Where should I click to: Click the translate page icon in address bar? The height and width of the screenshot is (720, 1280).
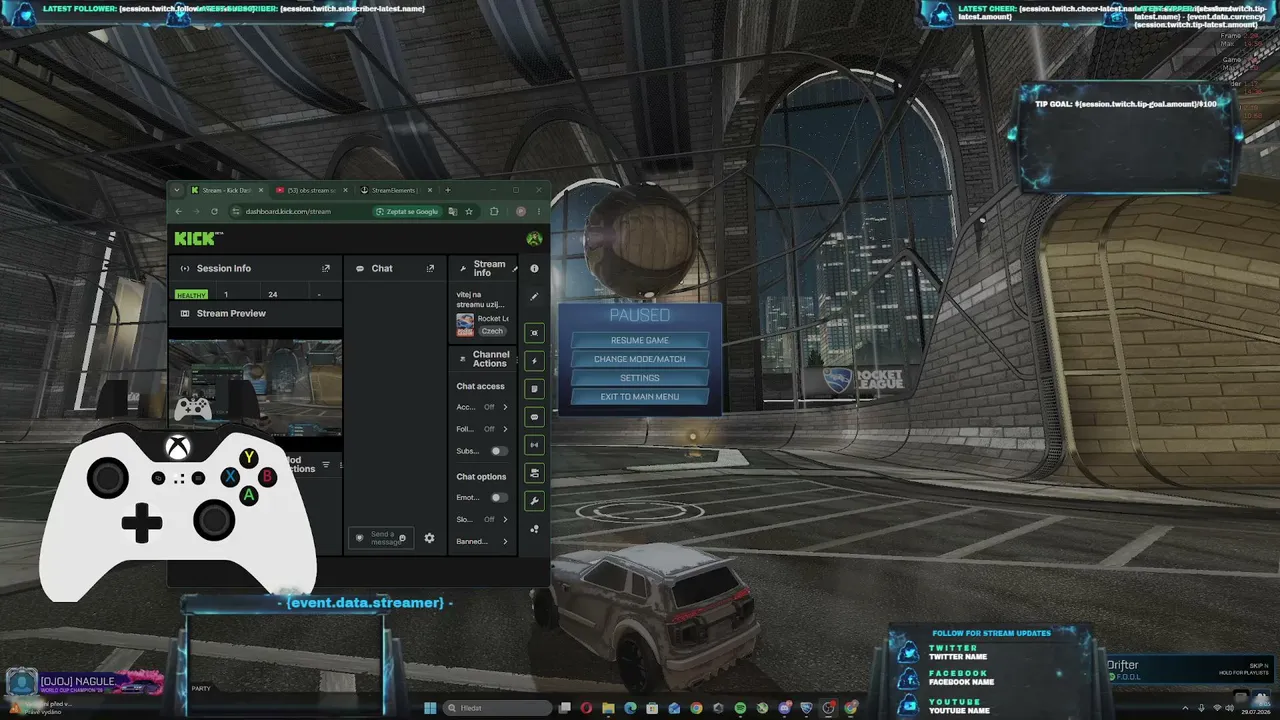pos(452,211)
